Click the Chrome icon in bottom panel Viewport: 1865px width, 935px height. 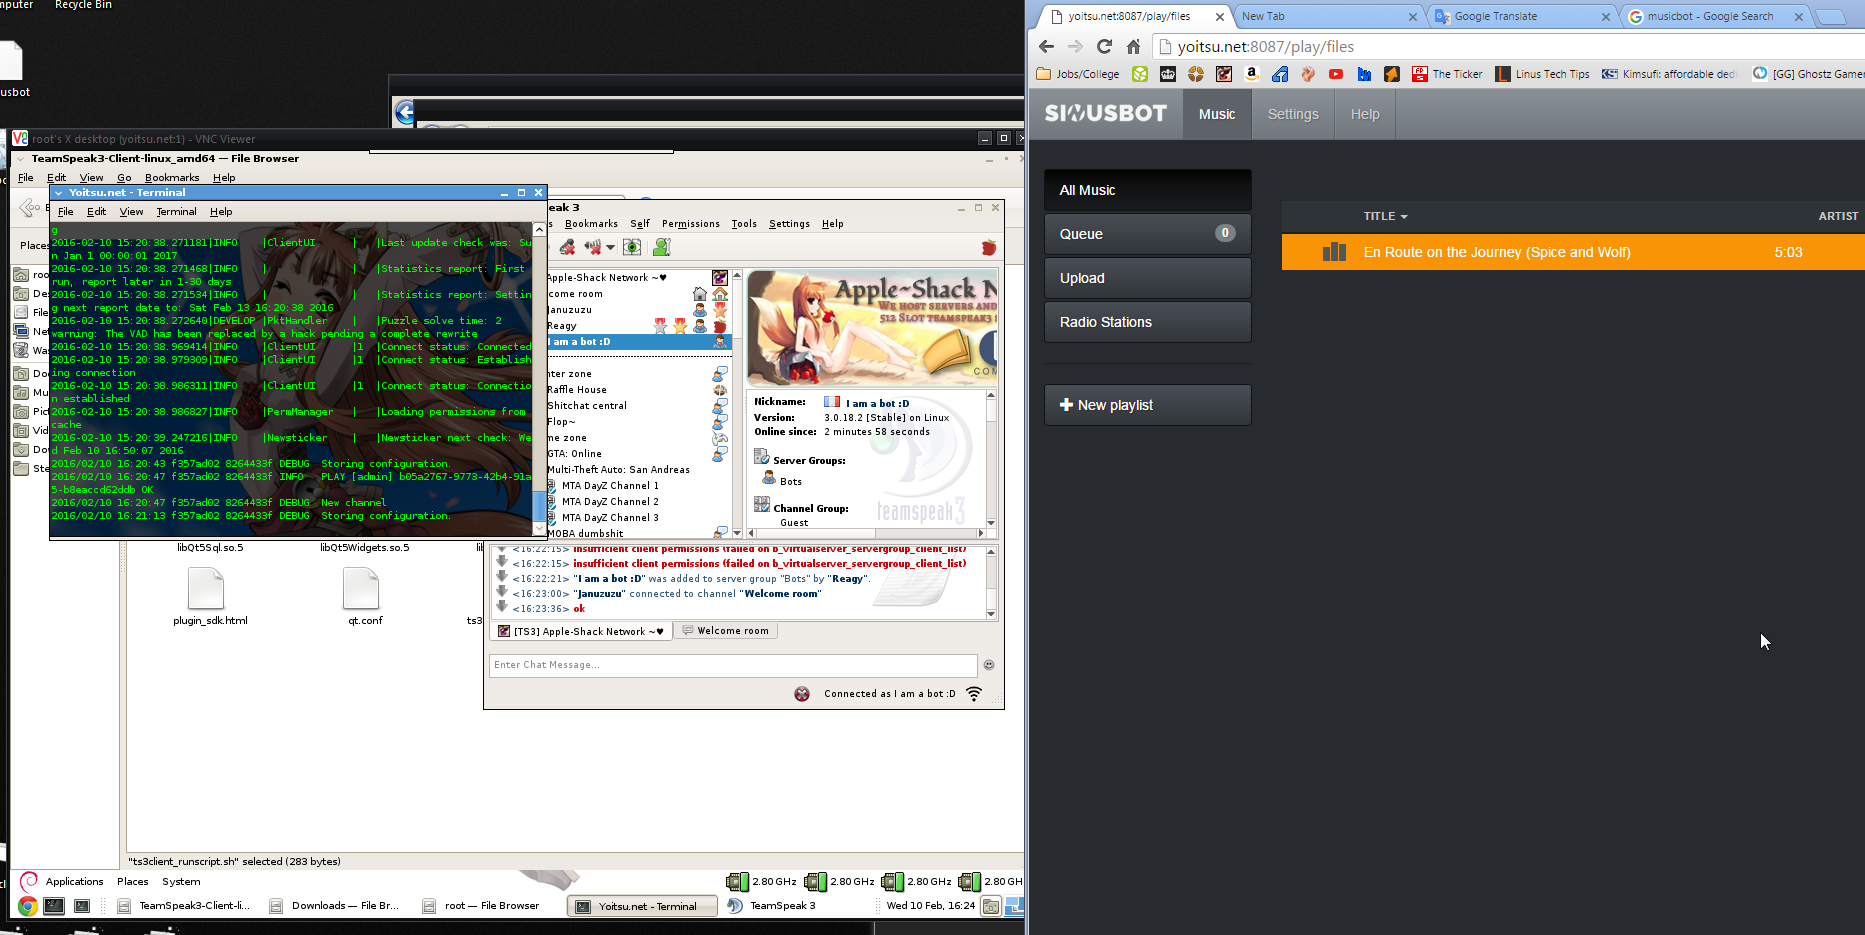[28, 906]
